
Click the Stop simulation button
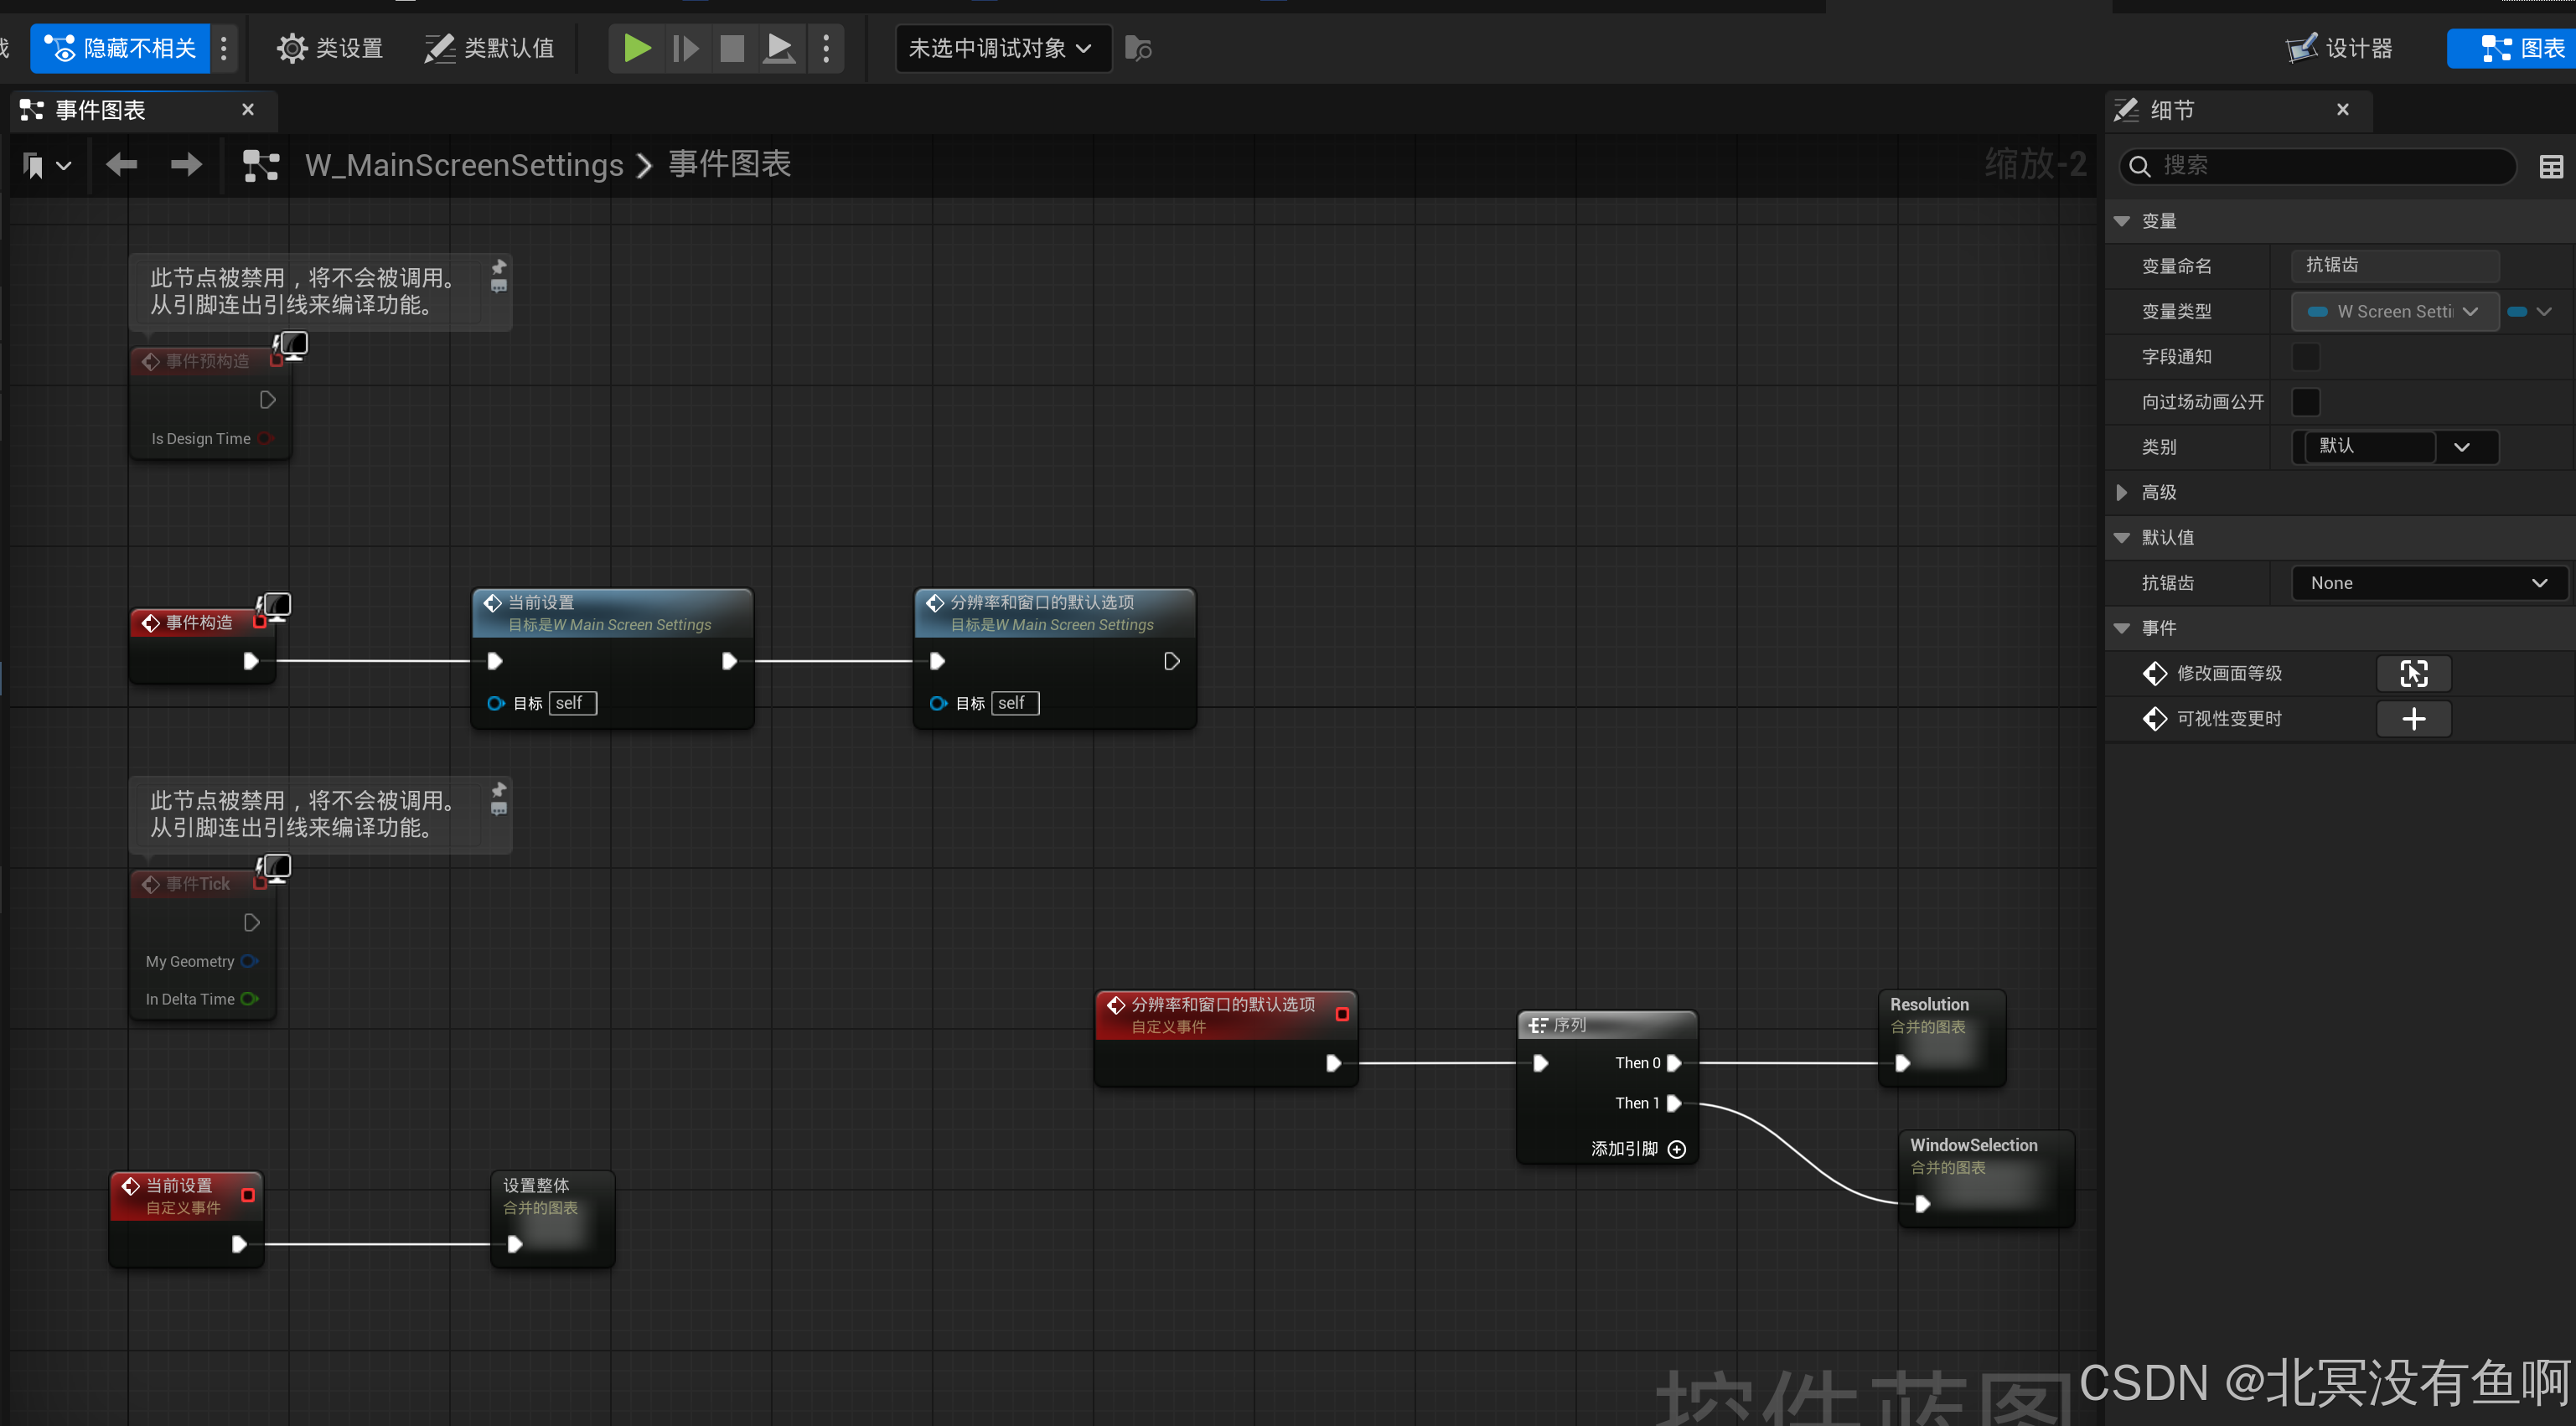(x=732, y=48)
